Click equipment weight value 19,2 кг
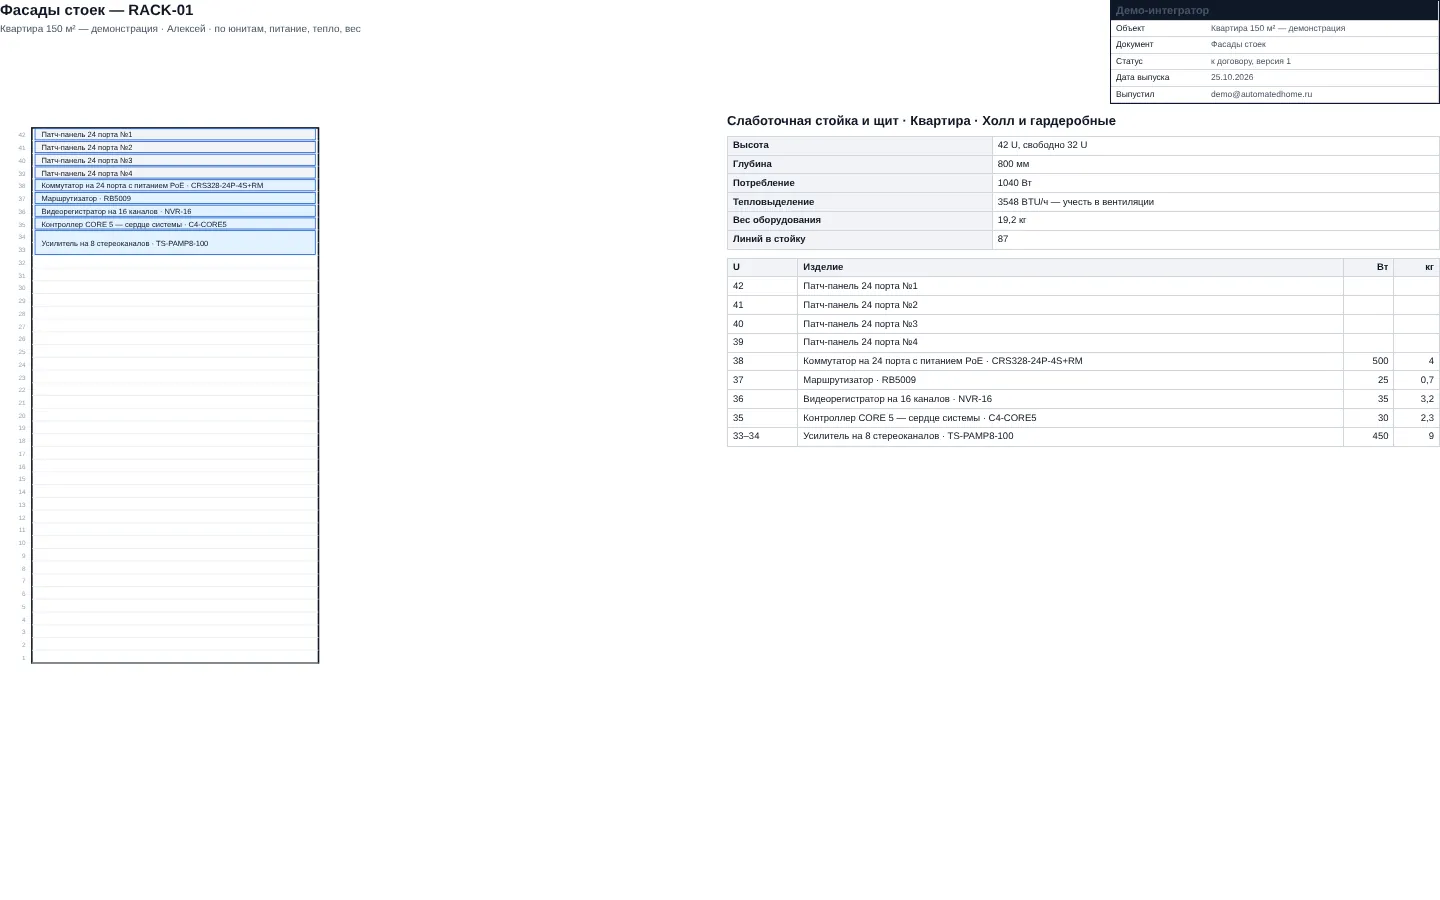This screenshot has height=900, width=1440. pyautogui.click(x=1011, y=220)
